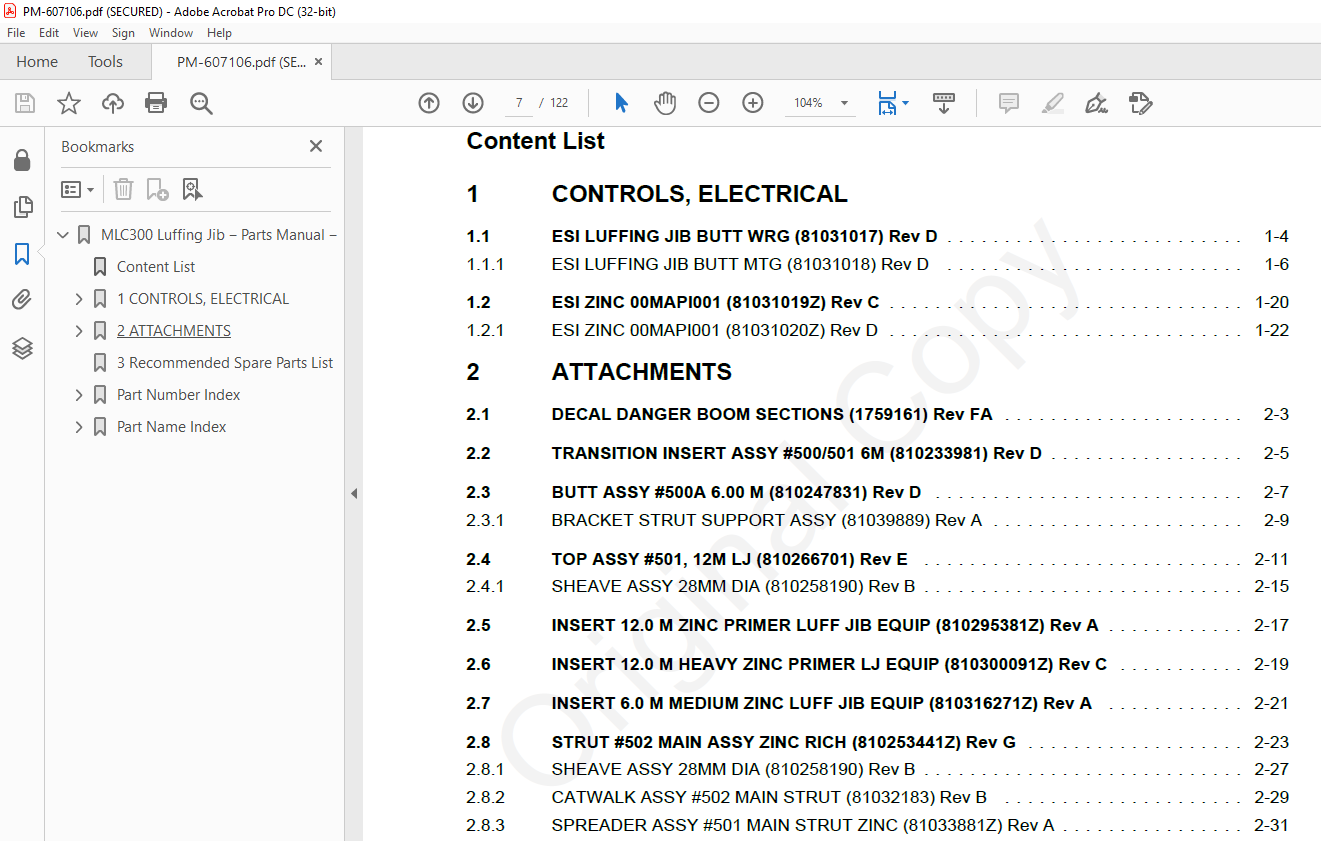The width and height of the screenshot is (1321, 841).
Task: Print the document with printer icon
Action: (x=156, y=103)
